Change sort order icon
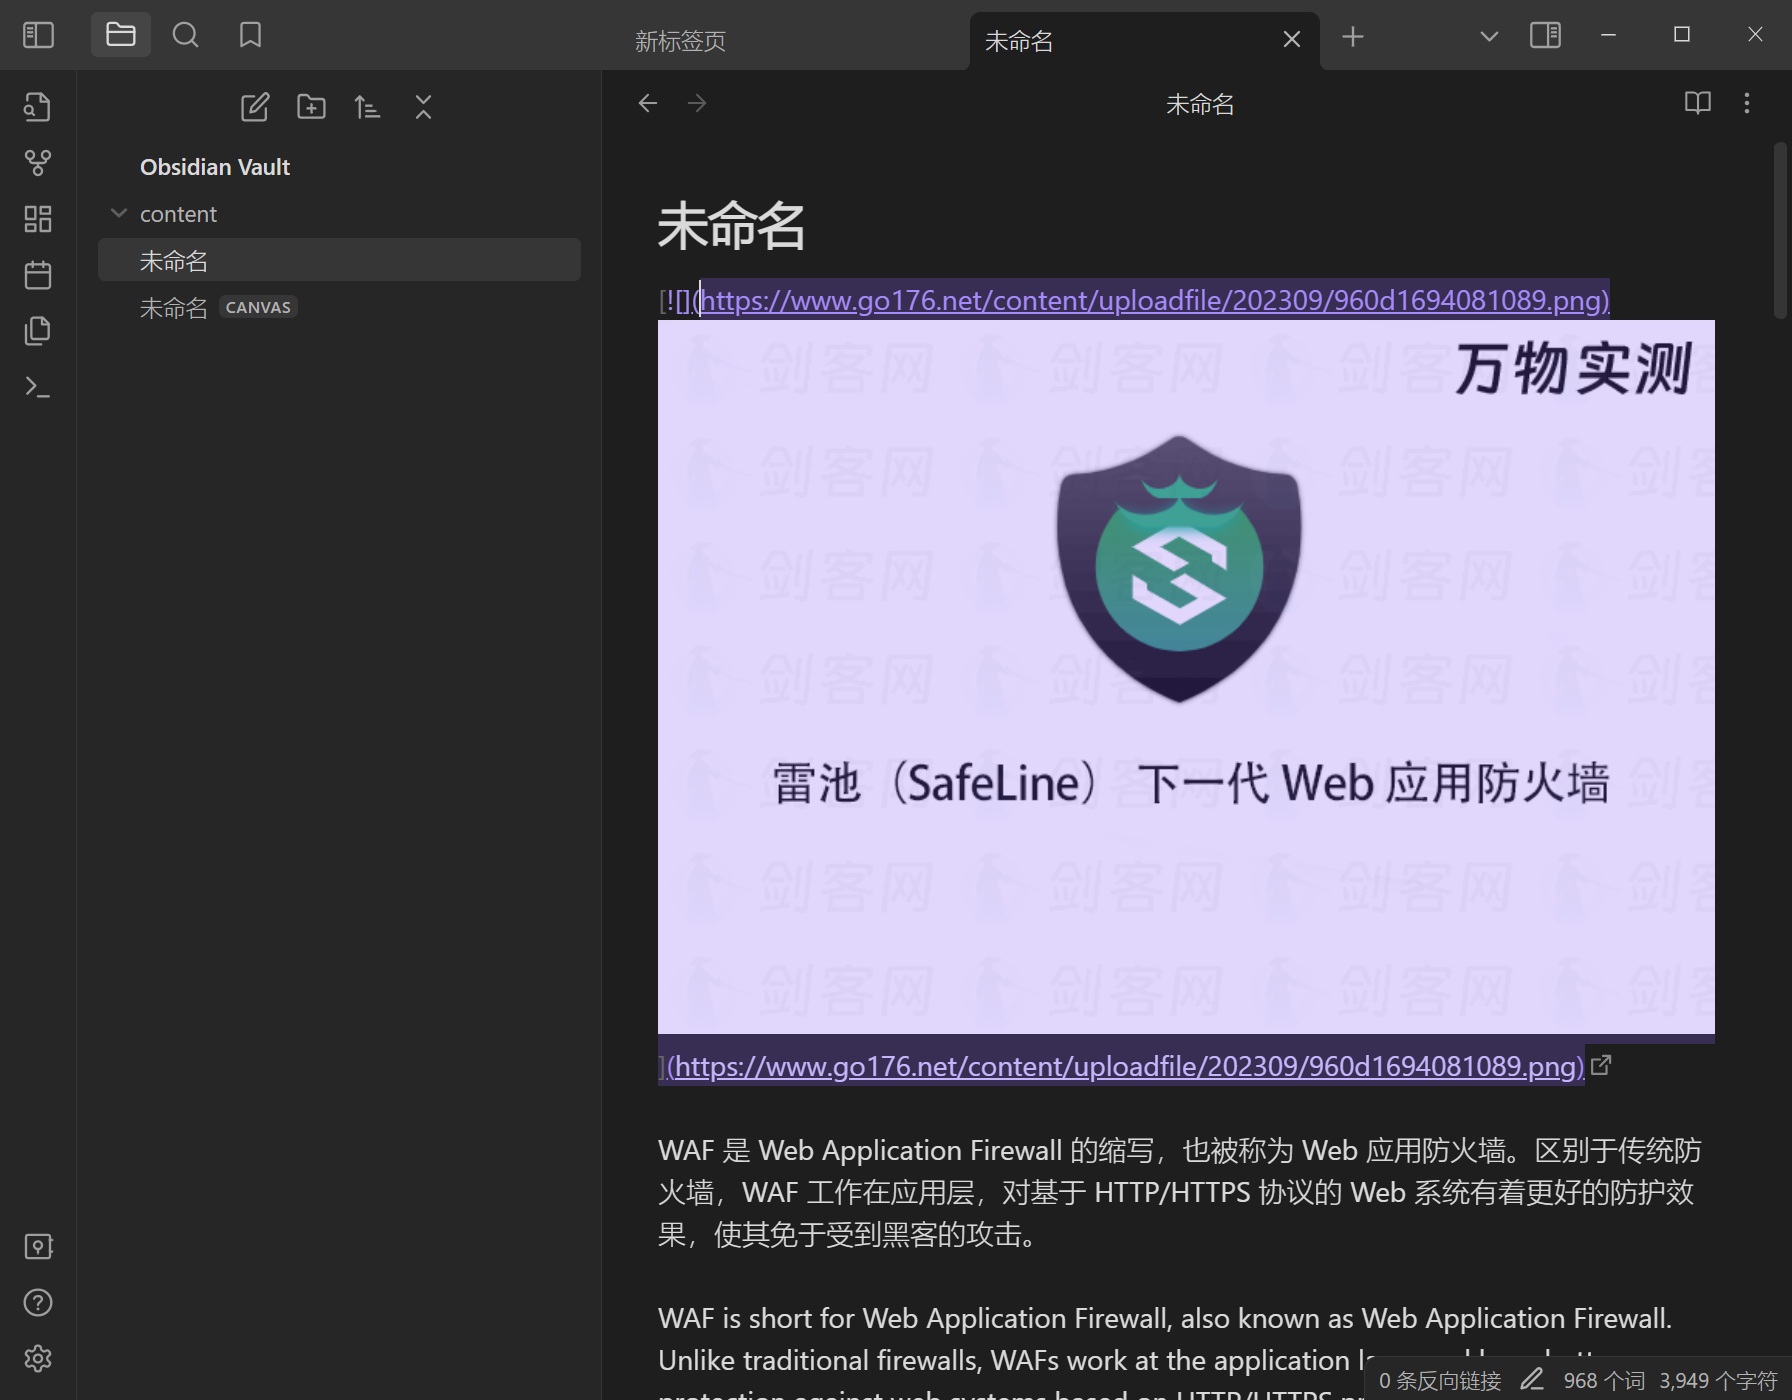 point(367,107)
